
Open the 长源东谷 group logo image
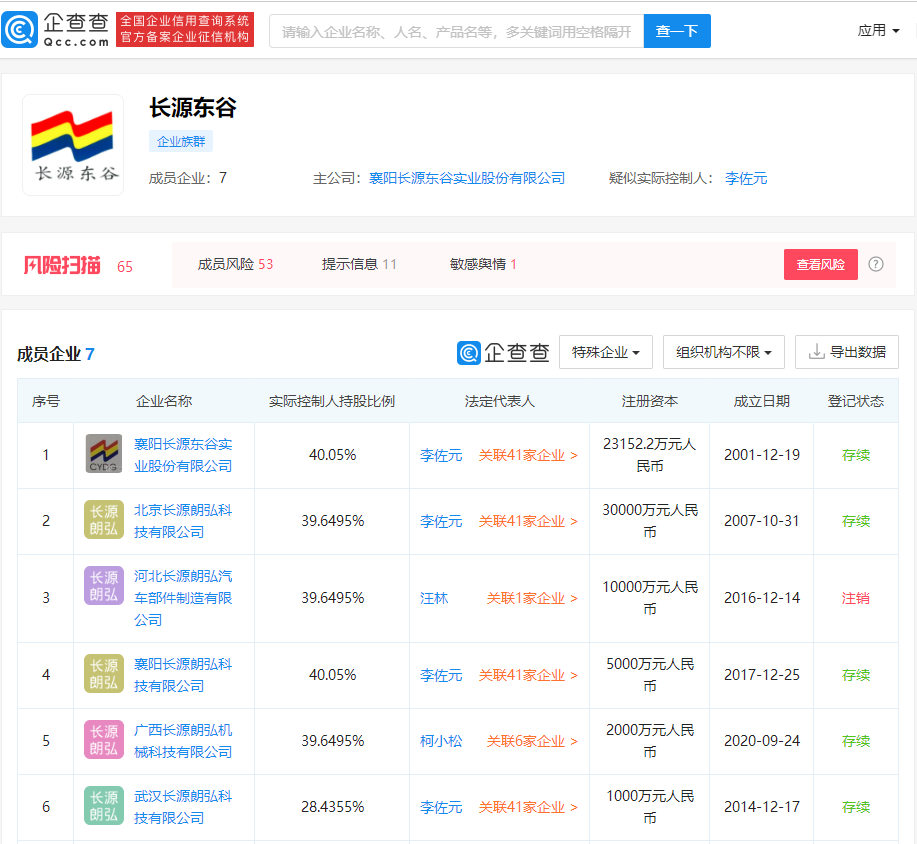pos(73,144)
